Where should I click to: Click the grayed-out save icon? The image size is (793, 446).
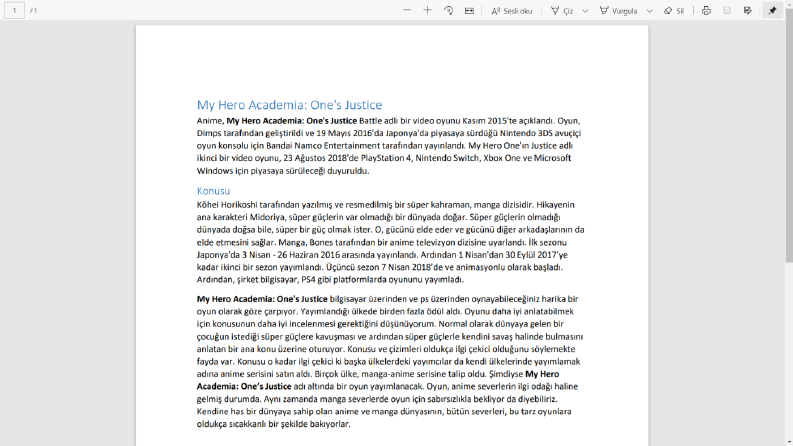coord(727,10)
